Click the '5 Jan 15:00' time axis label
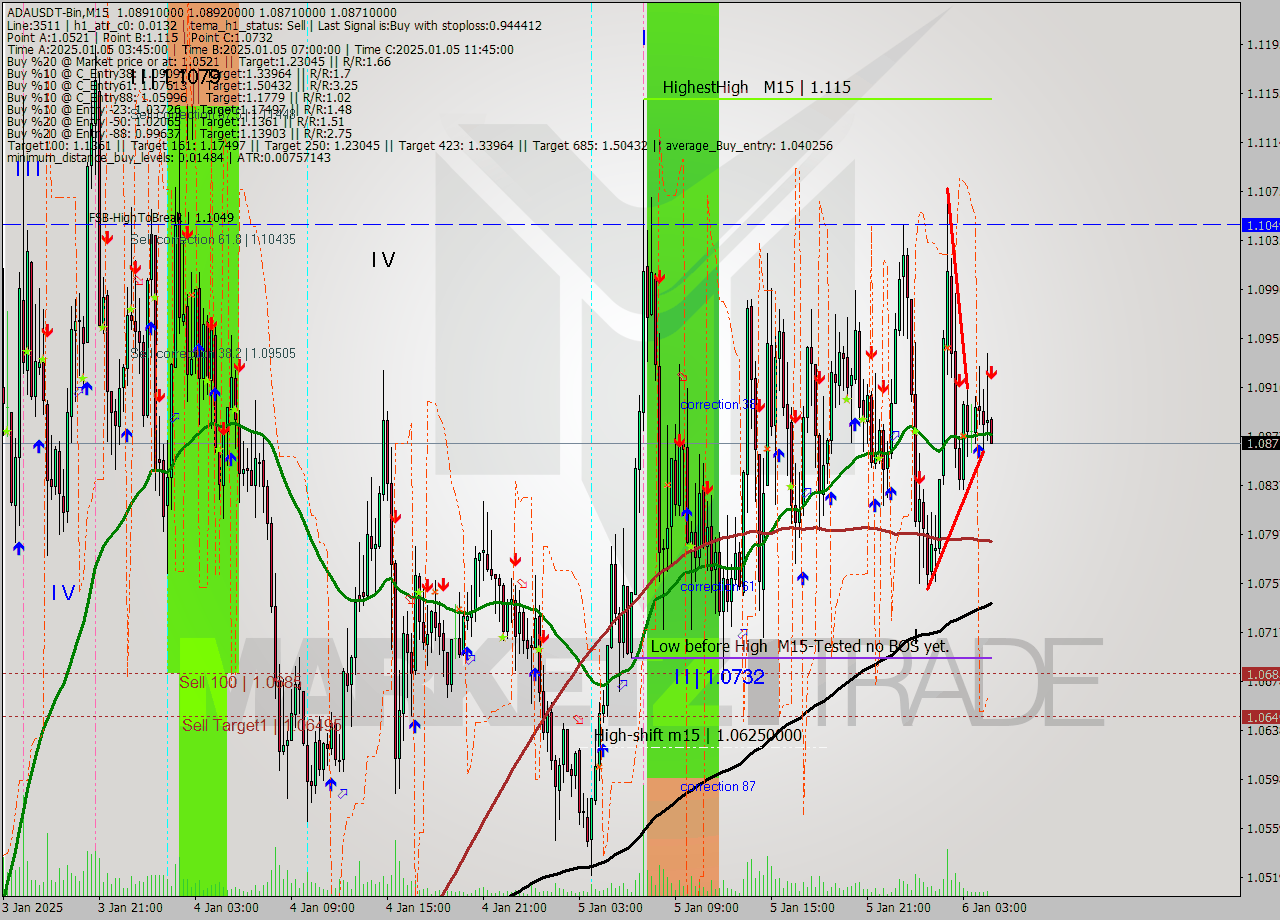The image size is (1280, 920). point(802,908)
